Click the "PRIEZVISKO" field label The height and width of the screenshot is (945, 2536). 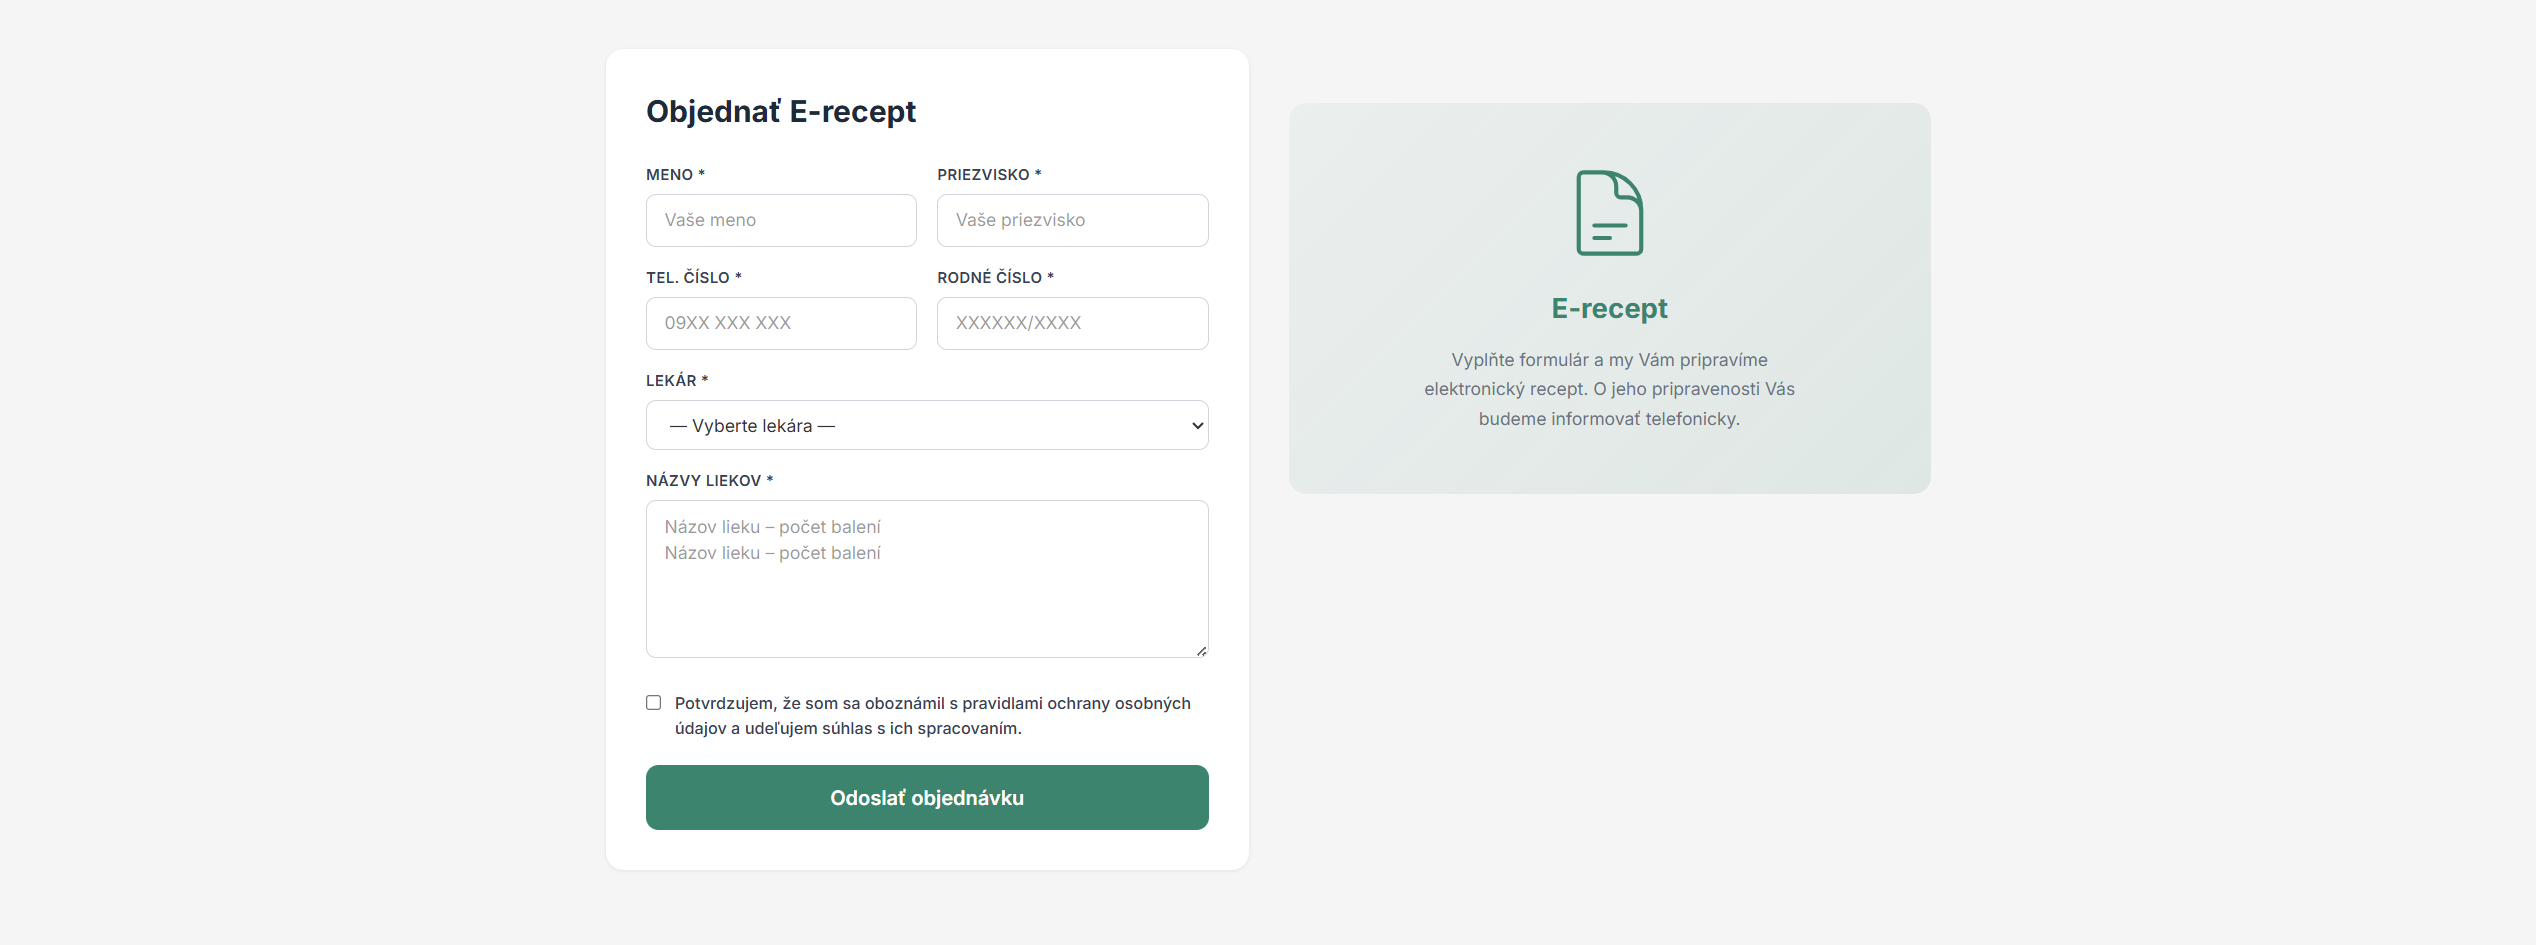tap(983, 175)
